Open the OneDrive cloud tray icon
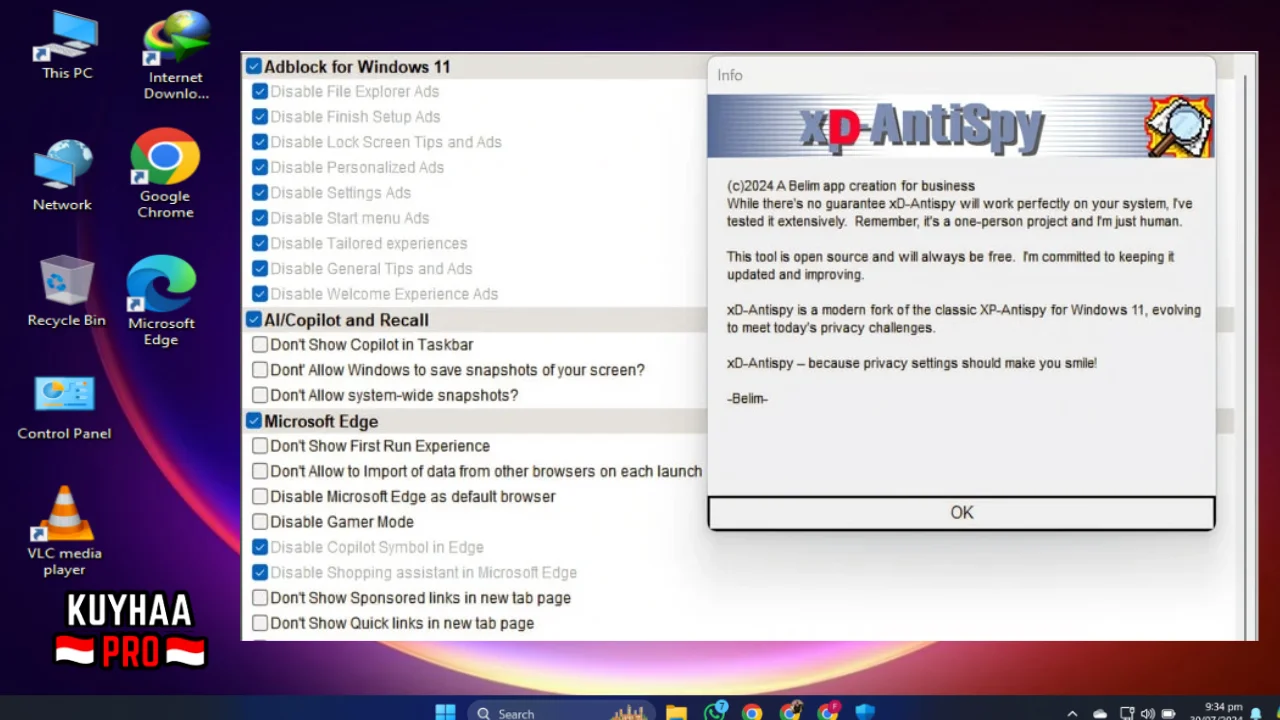Viewport: 1280px width, 720px height. point(1100,713)
